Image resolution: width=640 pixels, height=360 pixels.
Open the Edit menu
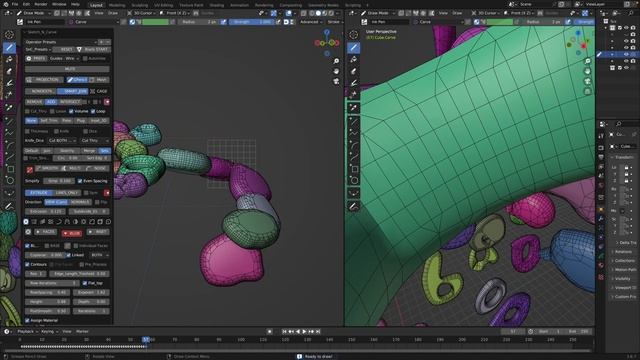pos(26,4)
